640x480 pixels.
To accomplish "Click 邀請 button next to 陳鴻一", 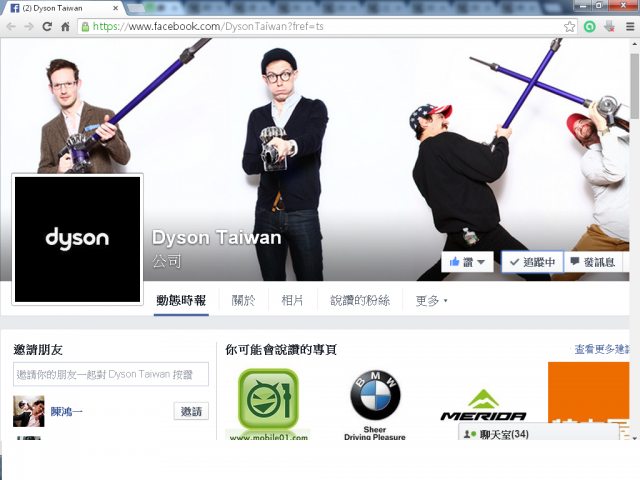I will click(x=191, y=411).
